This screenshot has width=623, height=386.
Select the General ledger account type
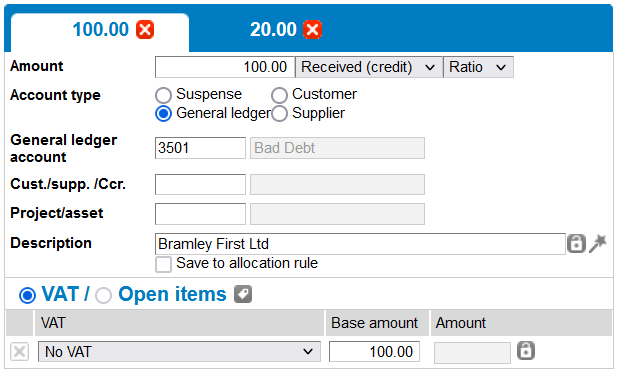[163, 114]
